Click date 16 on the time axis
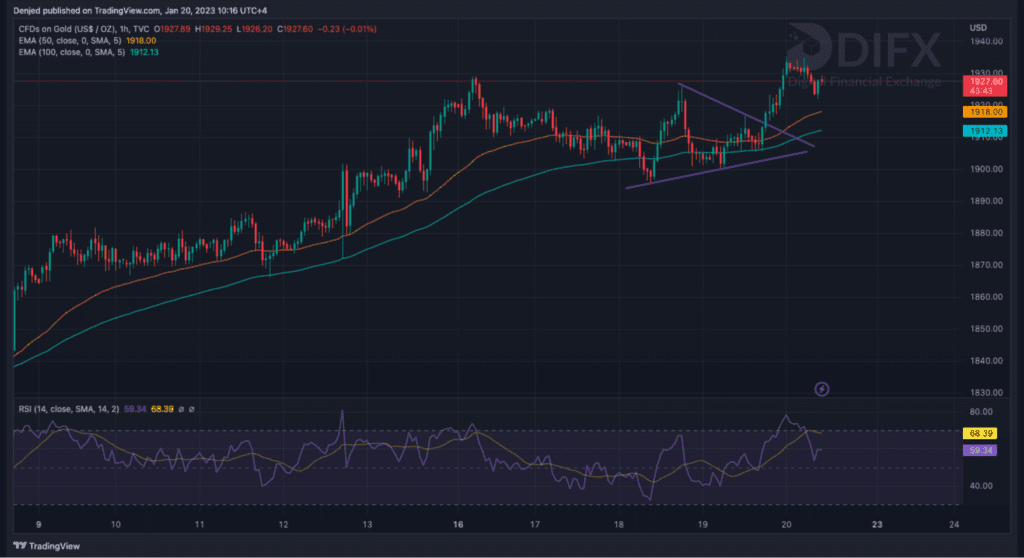The width and height of the screenshot is (1024, 558). coord(455,524)
